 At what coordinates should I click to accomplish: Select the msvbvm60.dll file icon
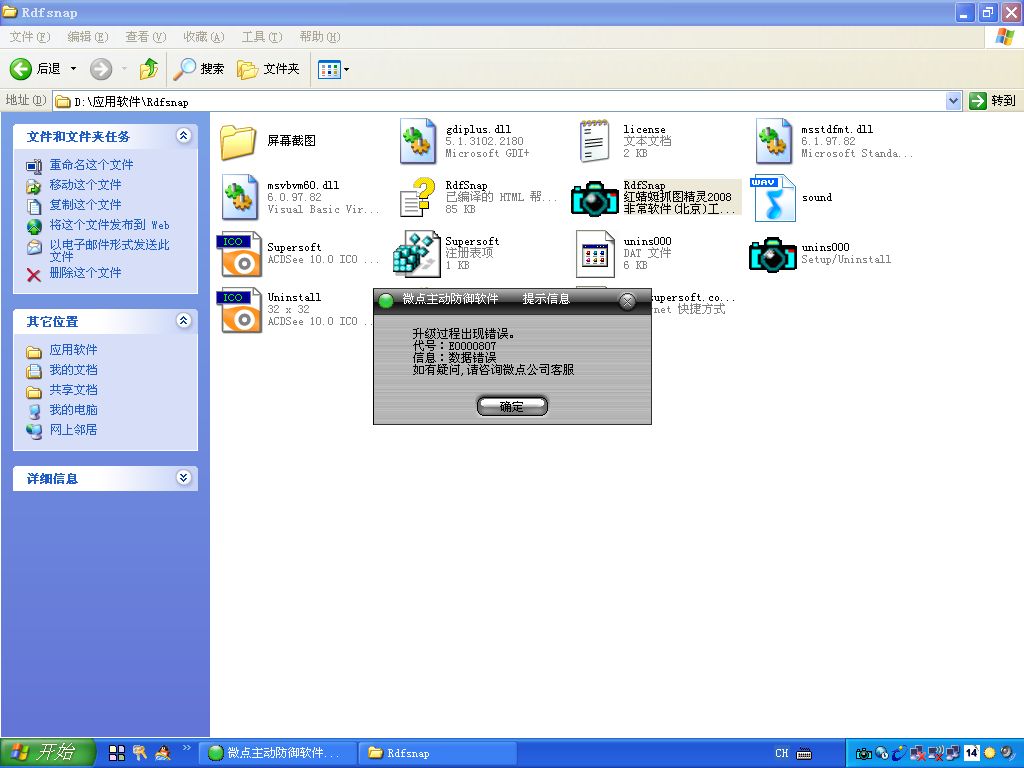[x=240, y=197]
